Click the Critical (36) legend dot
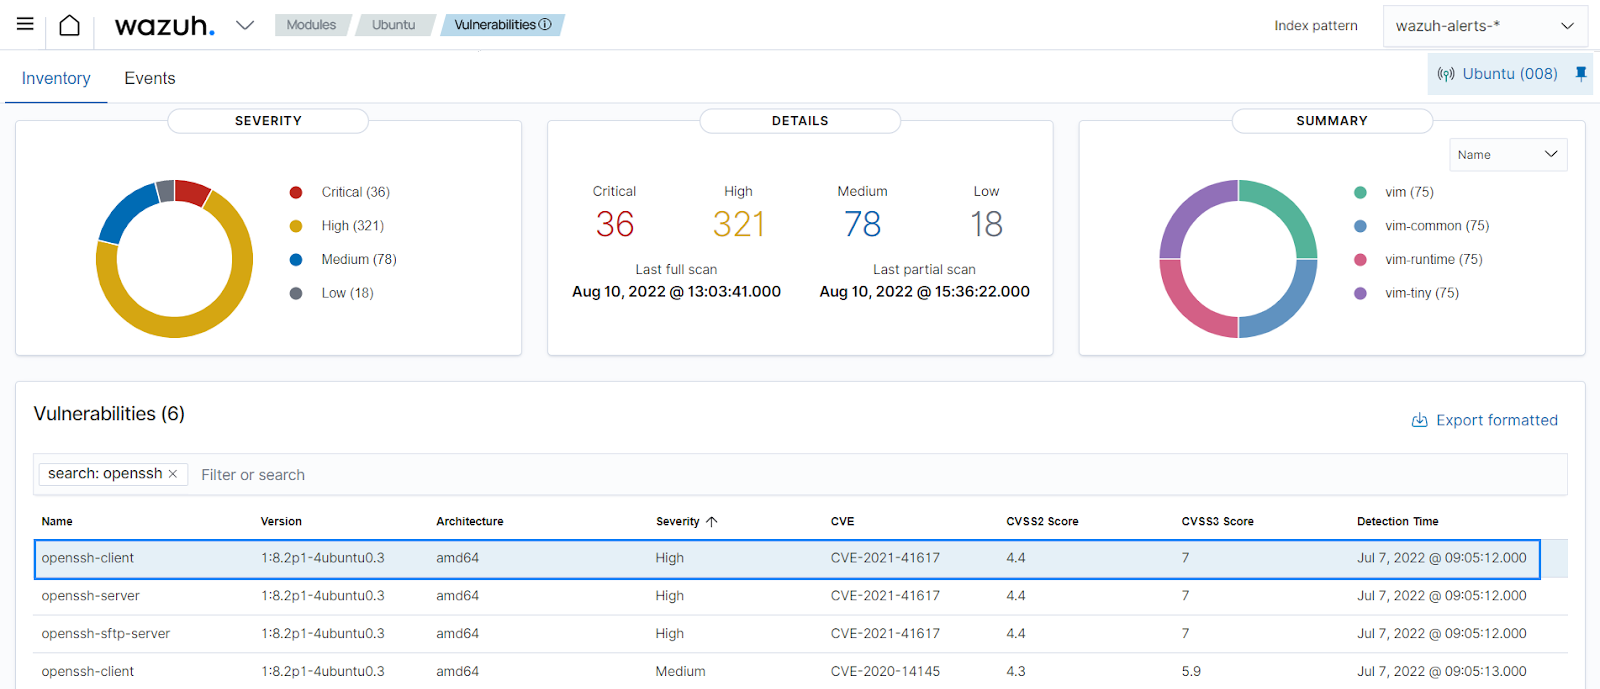The image size is (1600, 689). 296,192
